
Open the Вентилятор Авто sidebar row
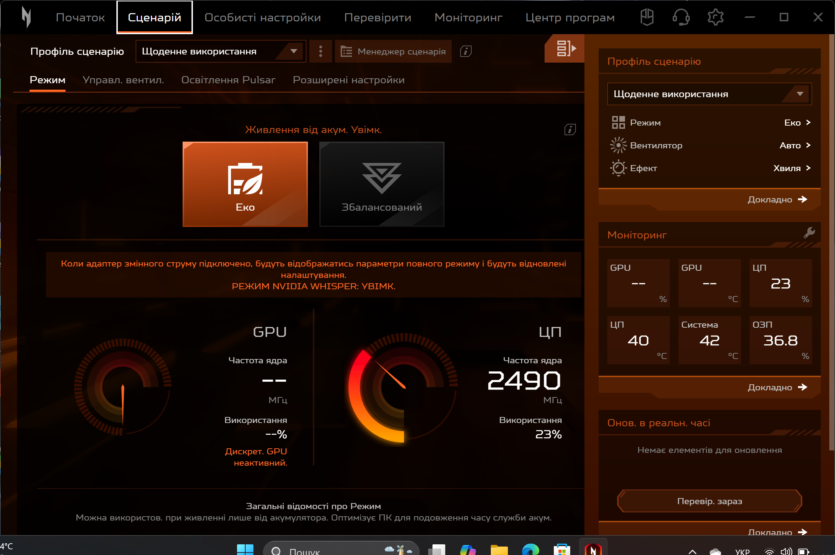click(710, 145)
